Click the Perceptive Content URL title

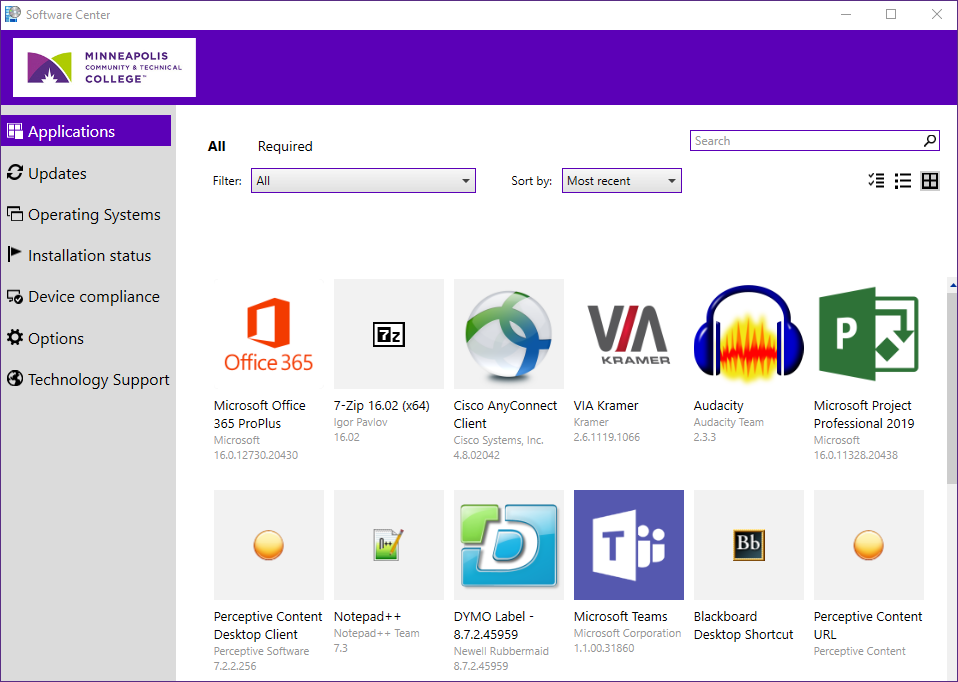pos(868,625)
